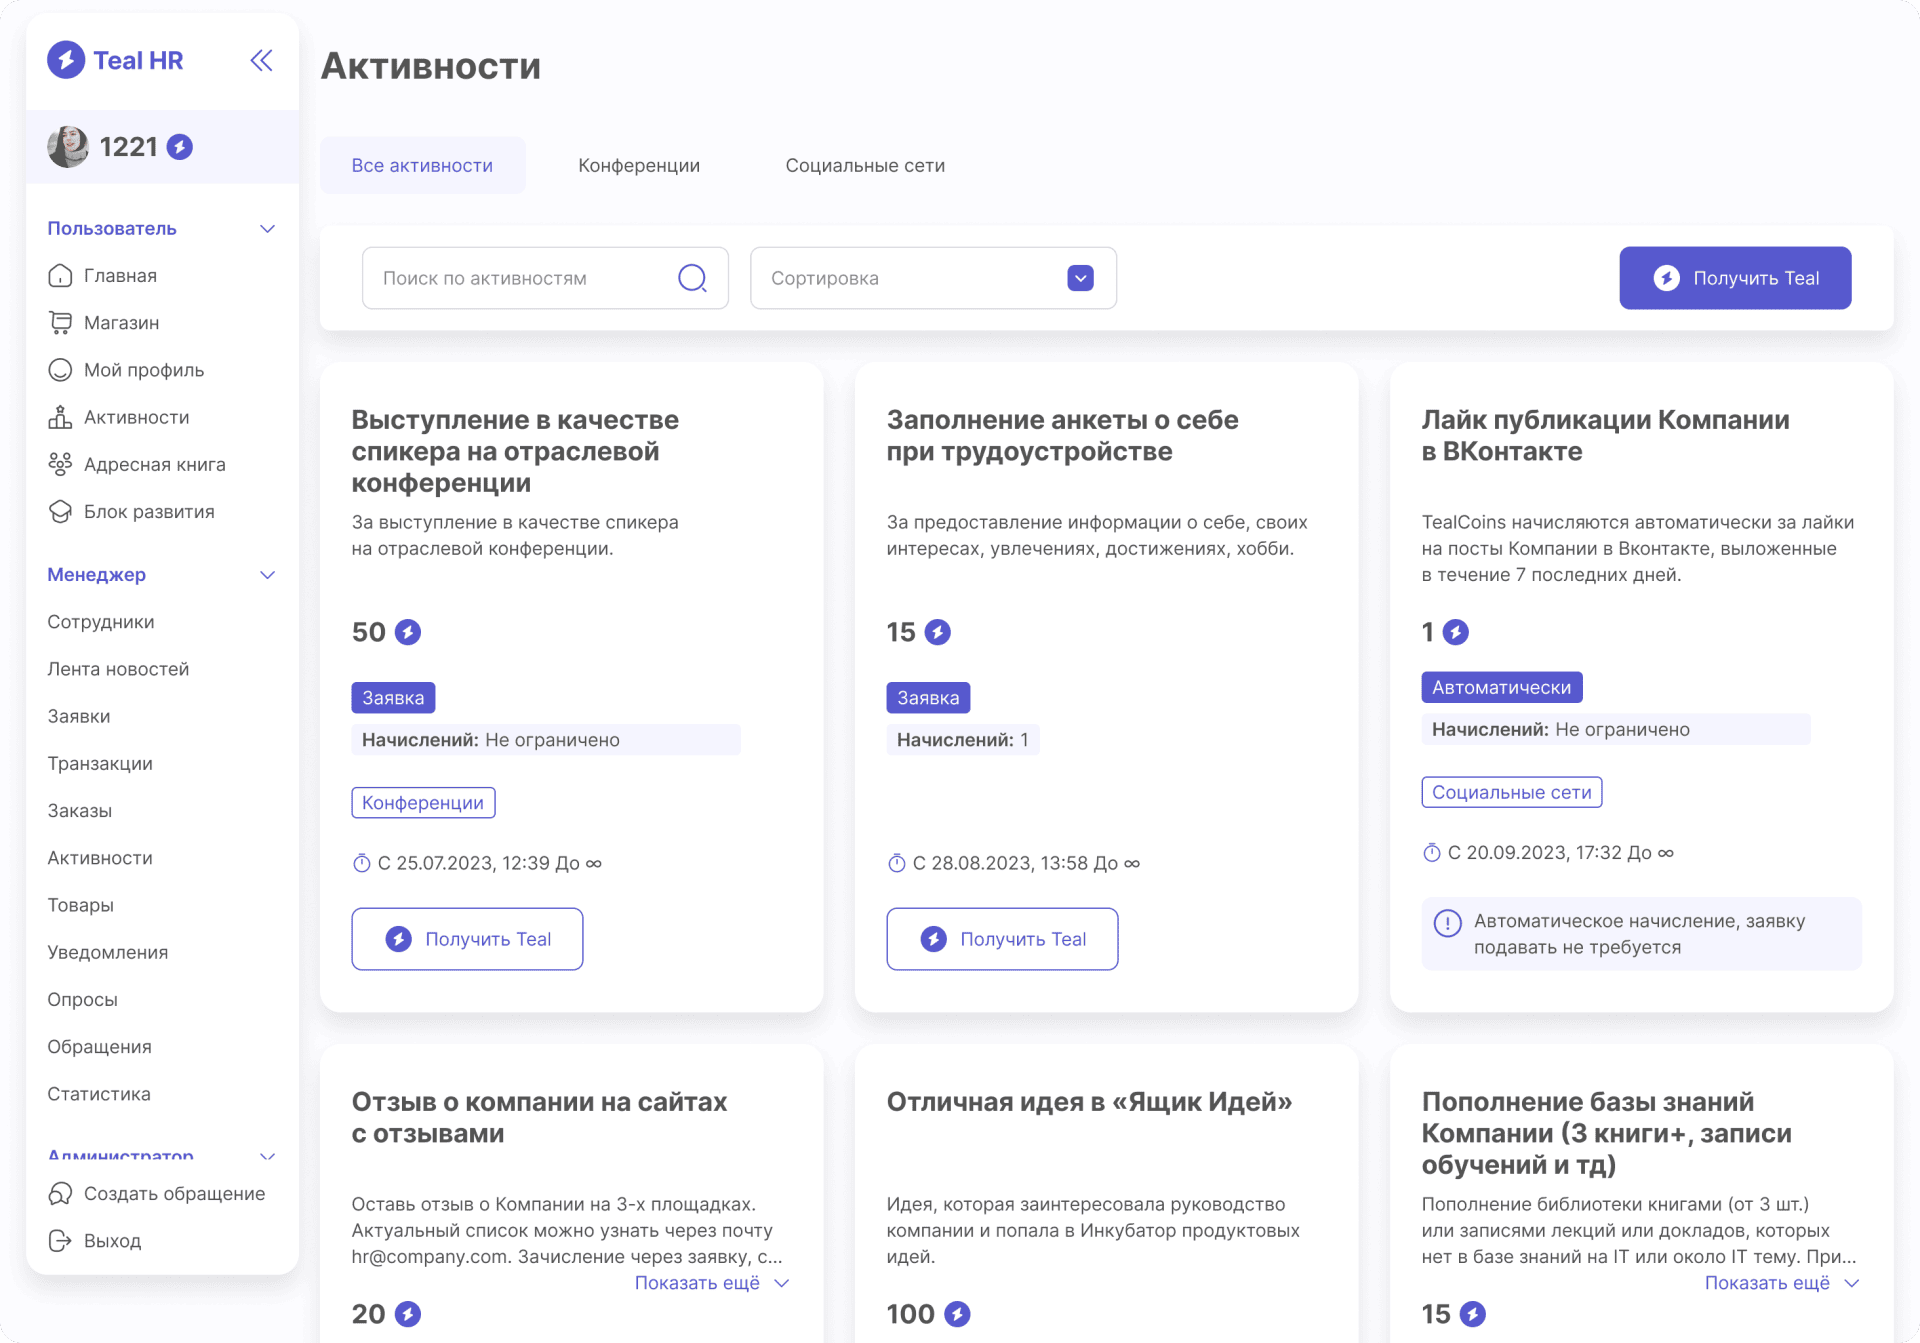Open Мой профиль via the profile icon
This screenshot has width=1920, height=1343.
[x=60, y=370]
